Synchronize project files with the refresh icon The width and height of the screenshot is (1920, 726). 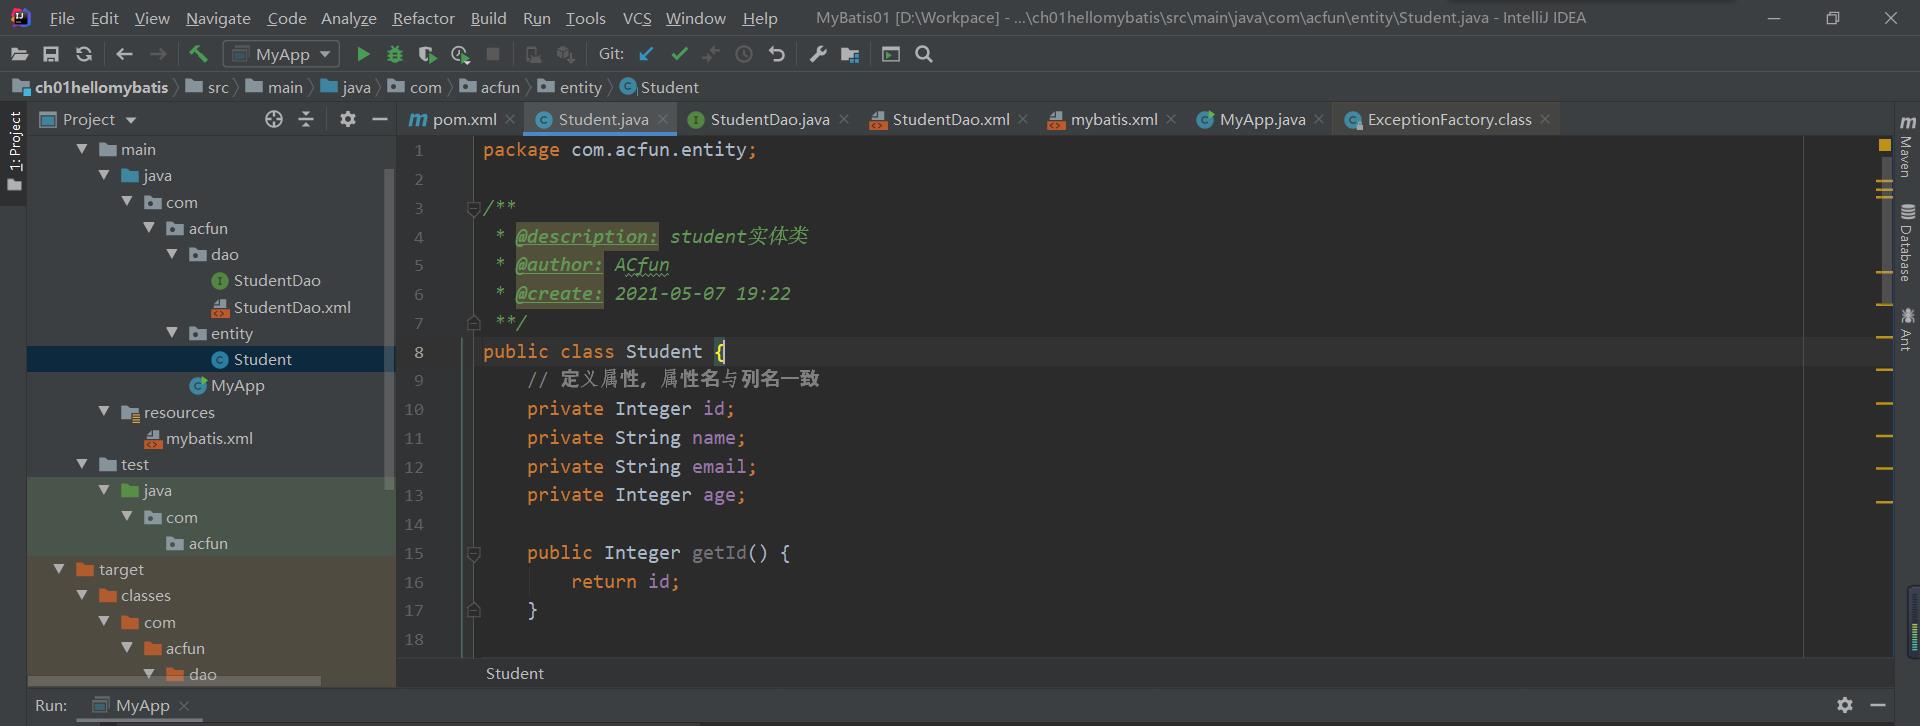[x=84, y=54]
